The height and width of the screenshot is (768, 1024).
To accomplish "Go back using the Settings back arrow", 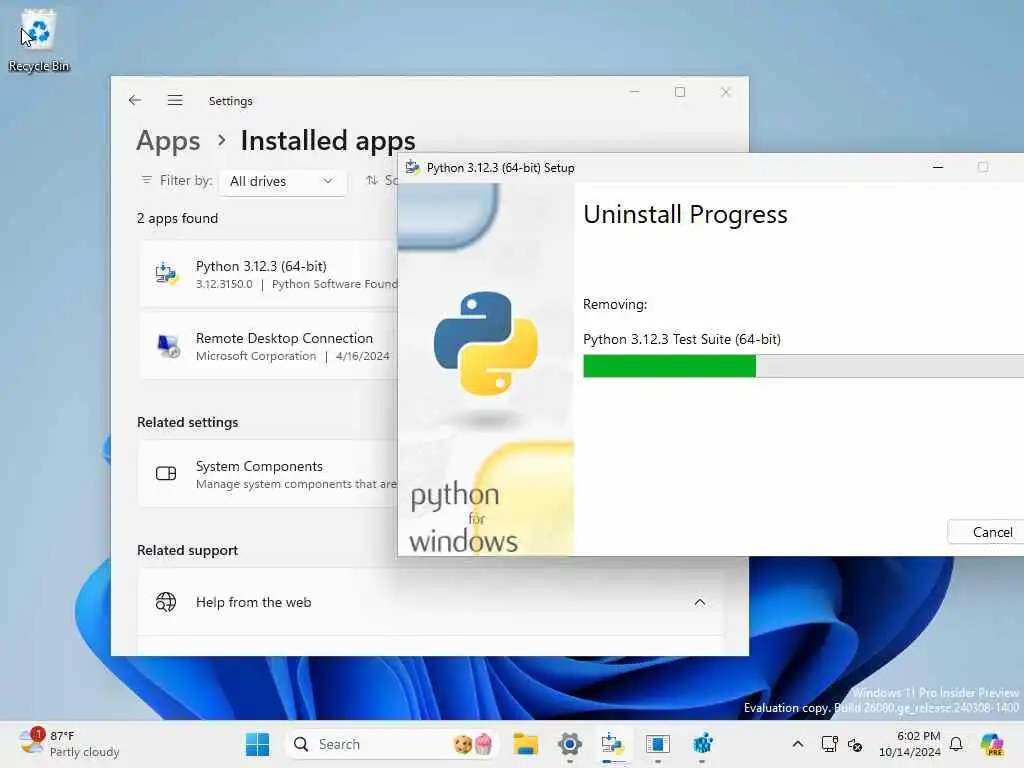I will (x=135, y=100).
